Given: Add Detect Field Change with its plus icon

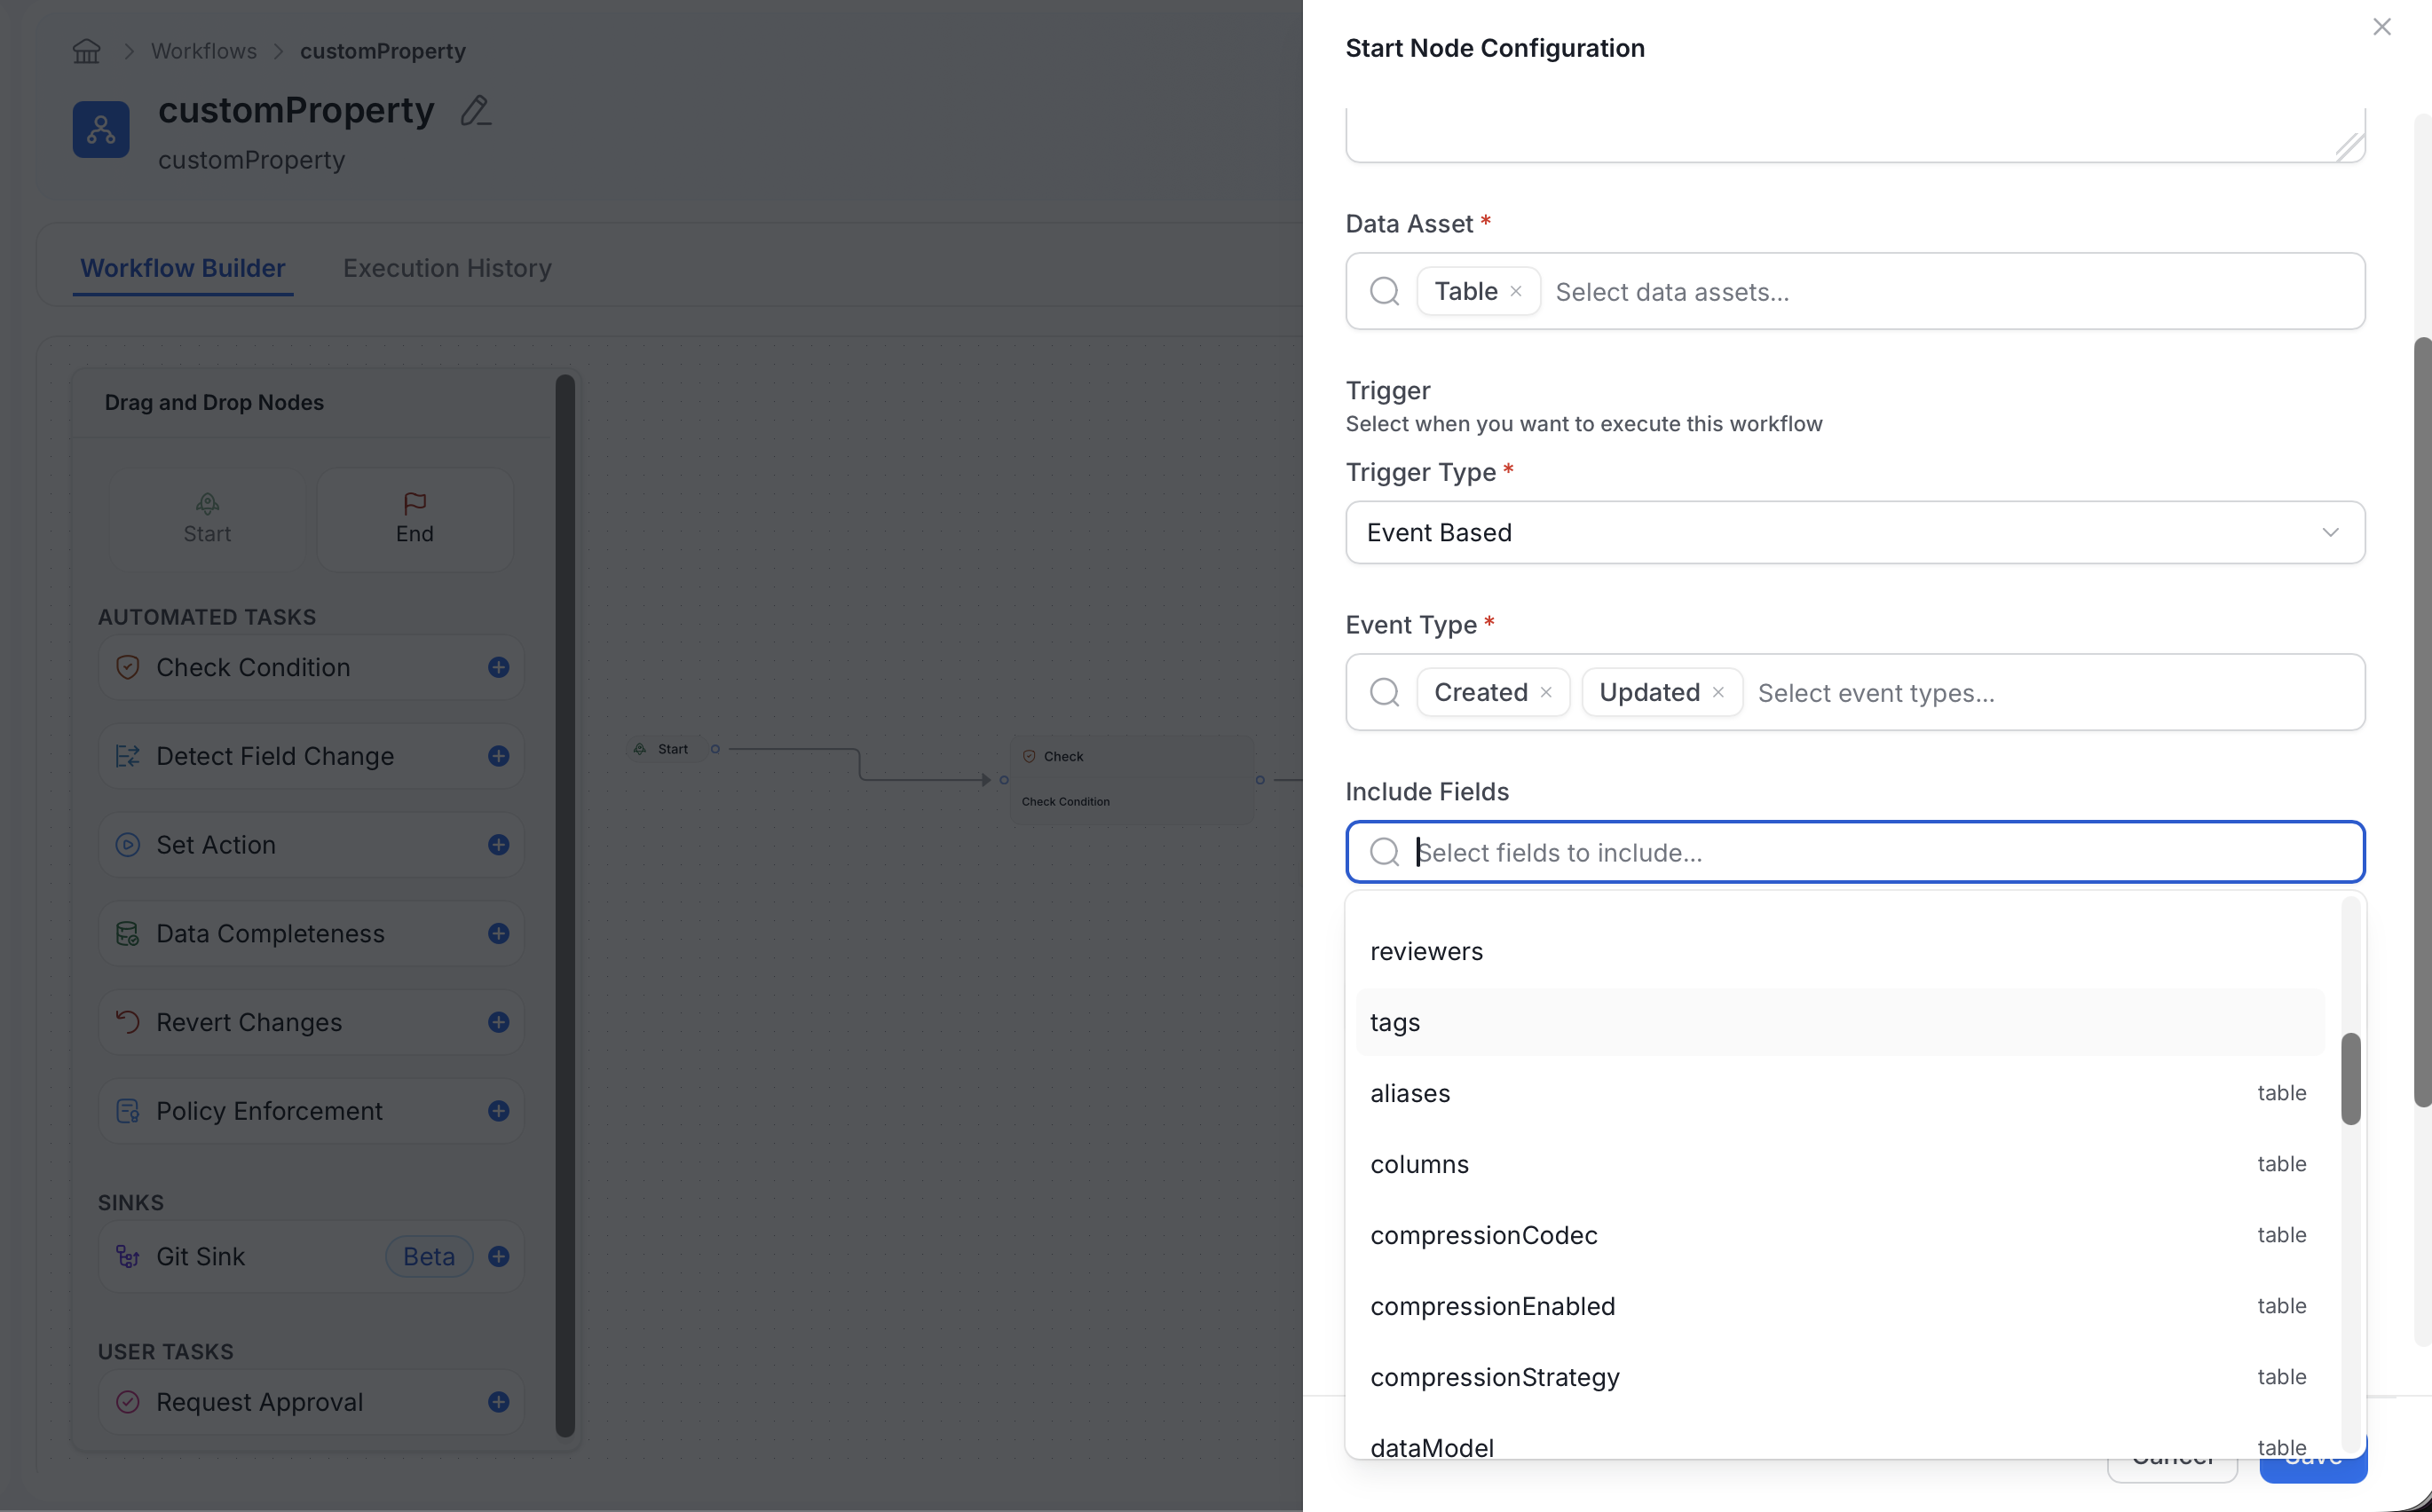Looking at the screenshot, I should 499,756.
